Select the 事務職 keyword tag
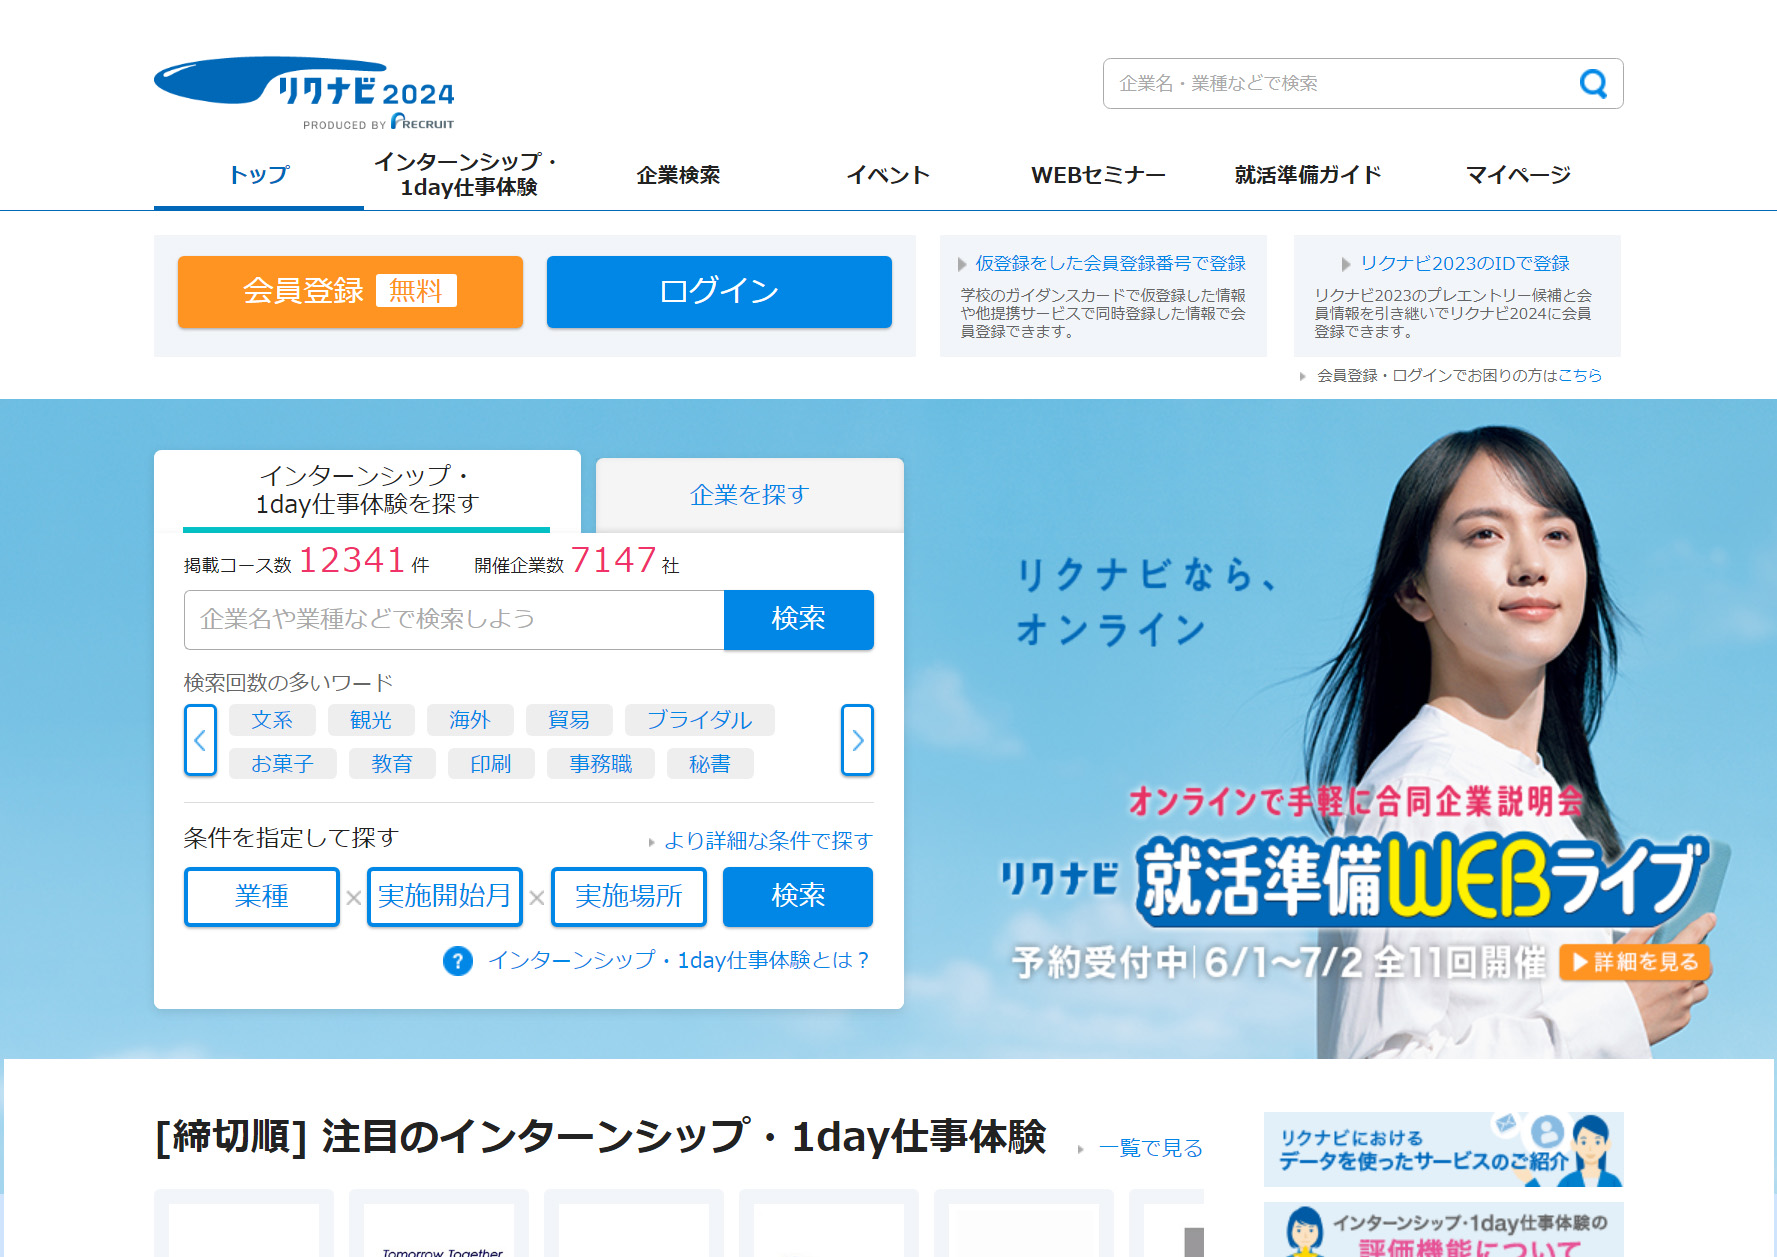1777x1257 pixels. pos(601,764)
